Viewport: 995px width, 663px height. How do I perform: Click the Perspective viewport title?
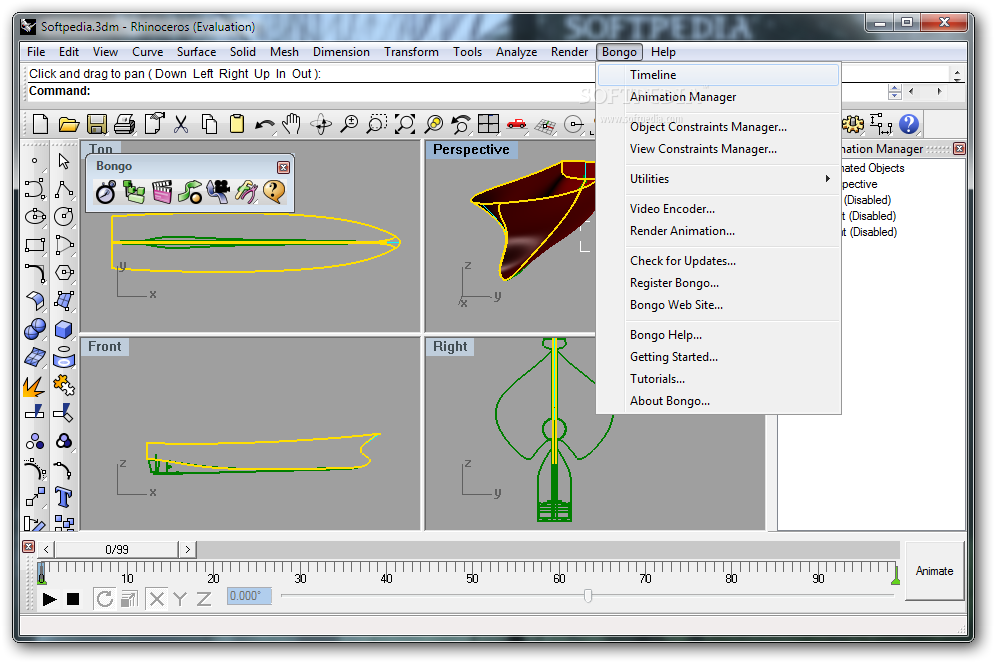471,150
